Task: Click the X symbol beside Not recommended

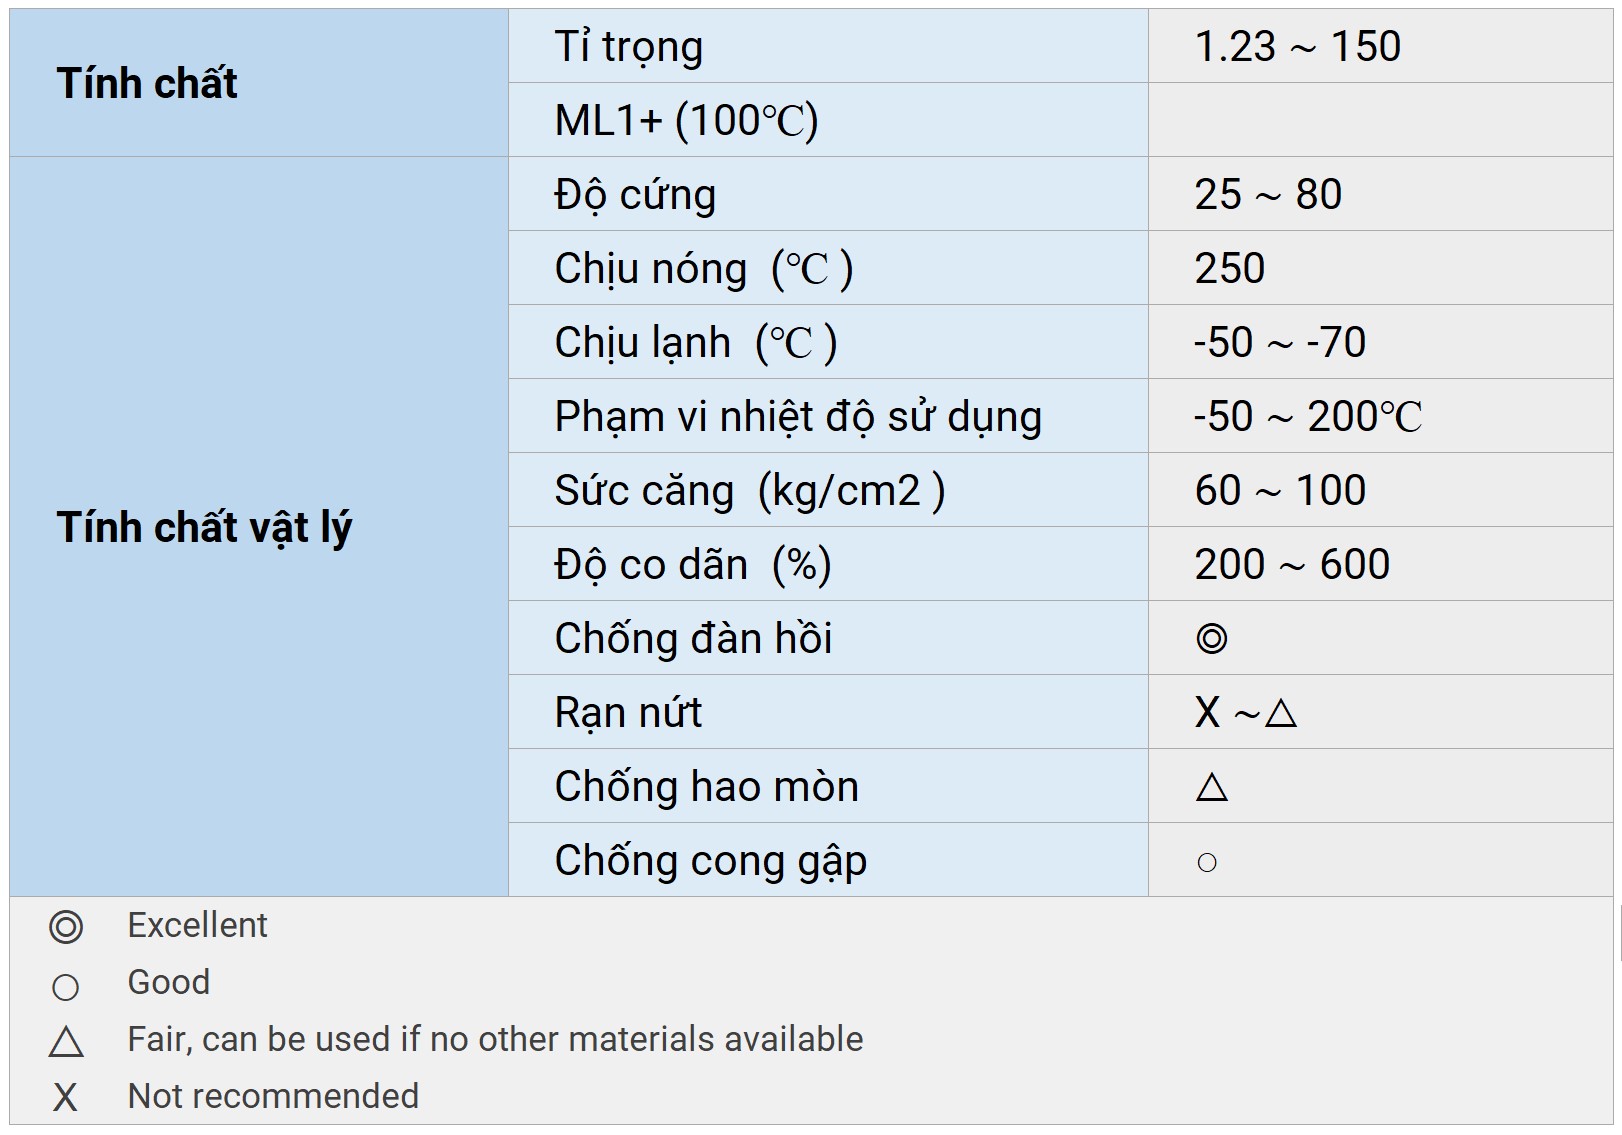Action: pos(65,1097)
